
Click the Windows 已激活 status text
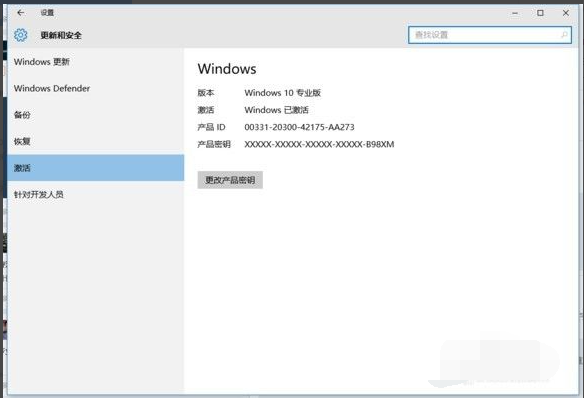[x=276, y=110]
